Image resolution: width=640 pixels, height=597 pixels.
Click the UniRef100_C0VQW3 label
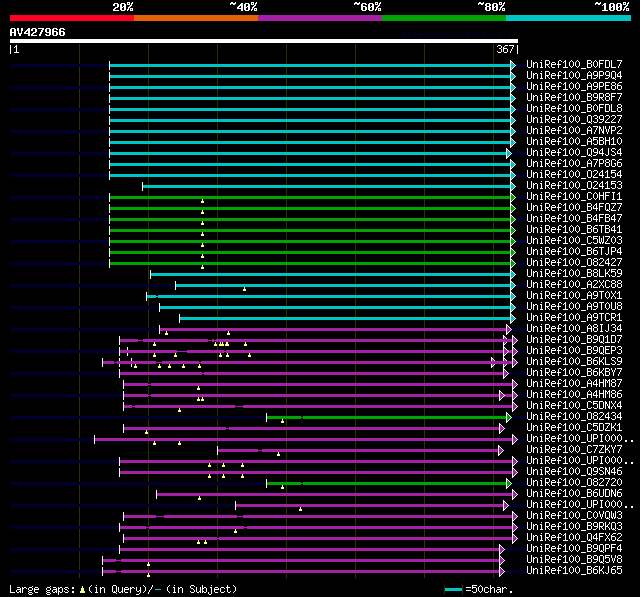pos(574,516)
